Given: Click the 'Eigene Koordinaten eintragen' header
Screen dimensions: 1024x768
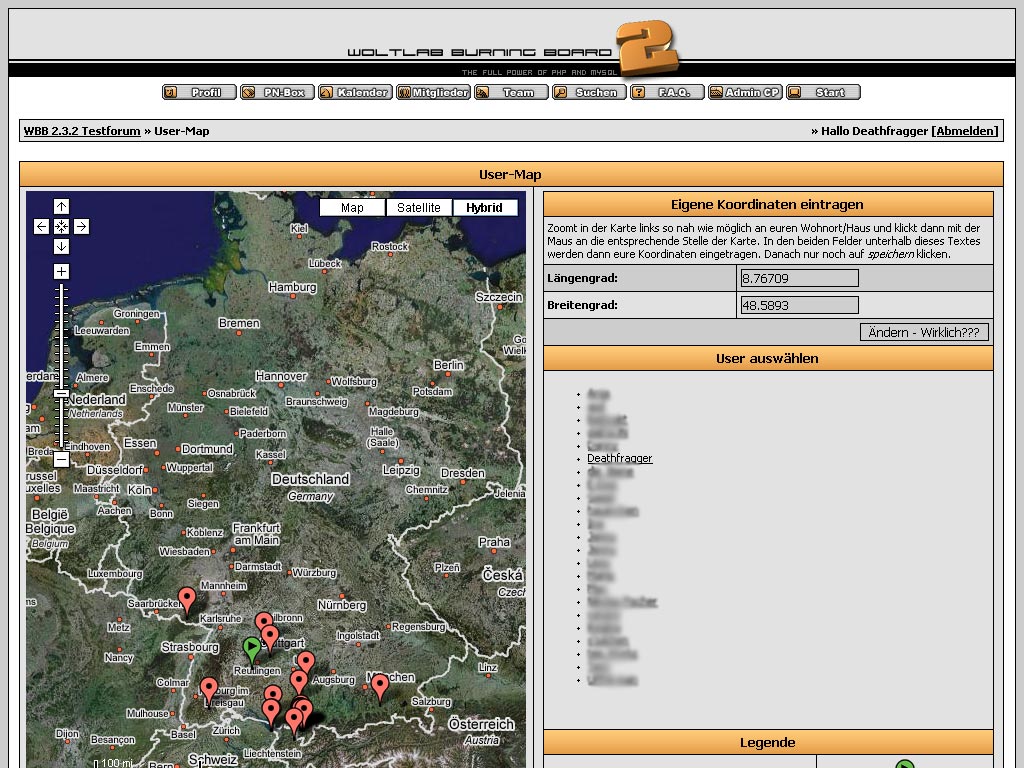Looking at the screenshot, I should pyautogui.click(x=768, y=204).
